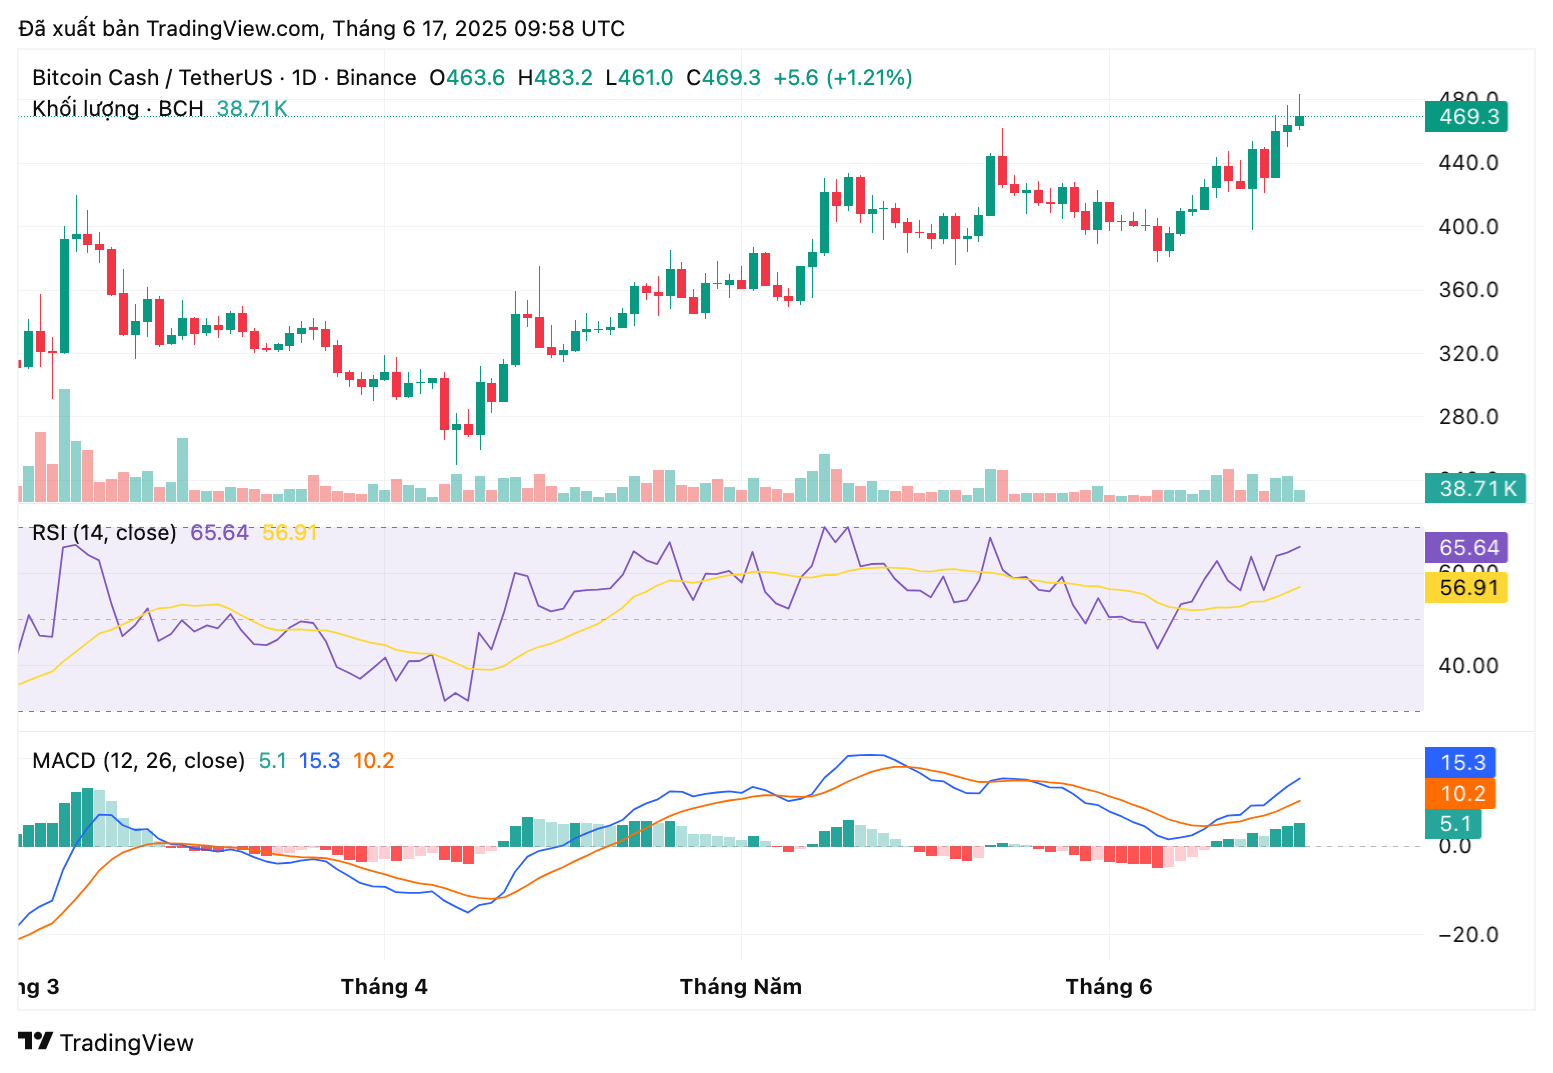This screenshot has width=1553, height=1073.
Task: Select the purple 65.64 RSI axis tag
Action: 1467,547
